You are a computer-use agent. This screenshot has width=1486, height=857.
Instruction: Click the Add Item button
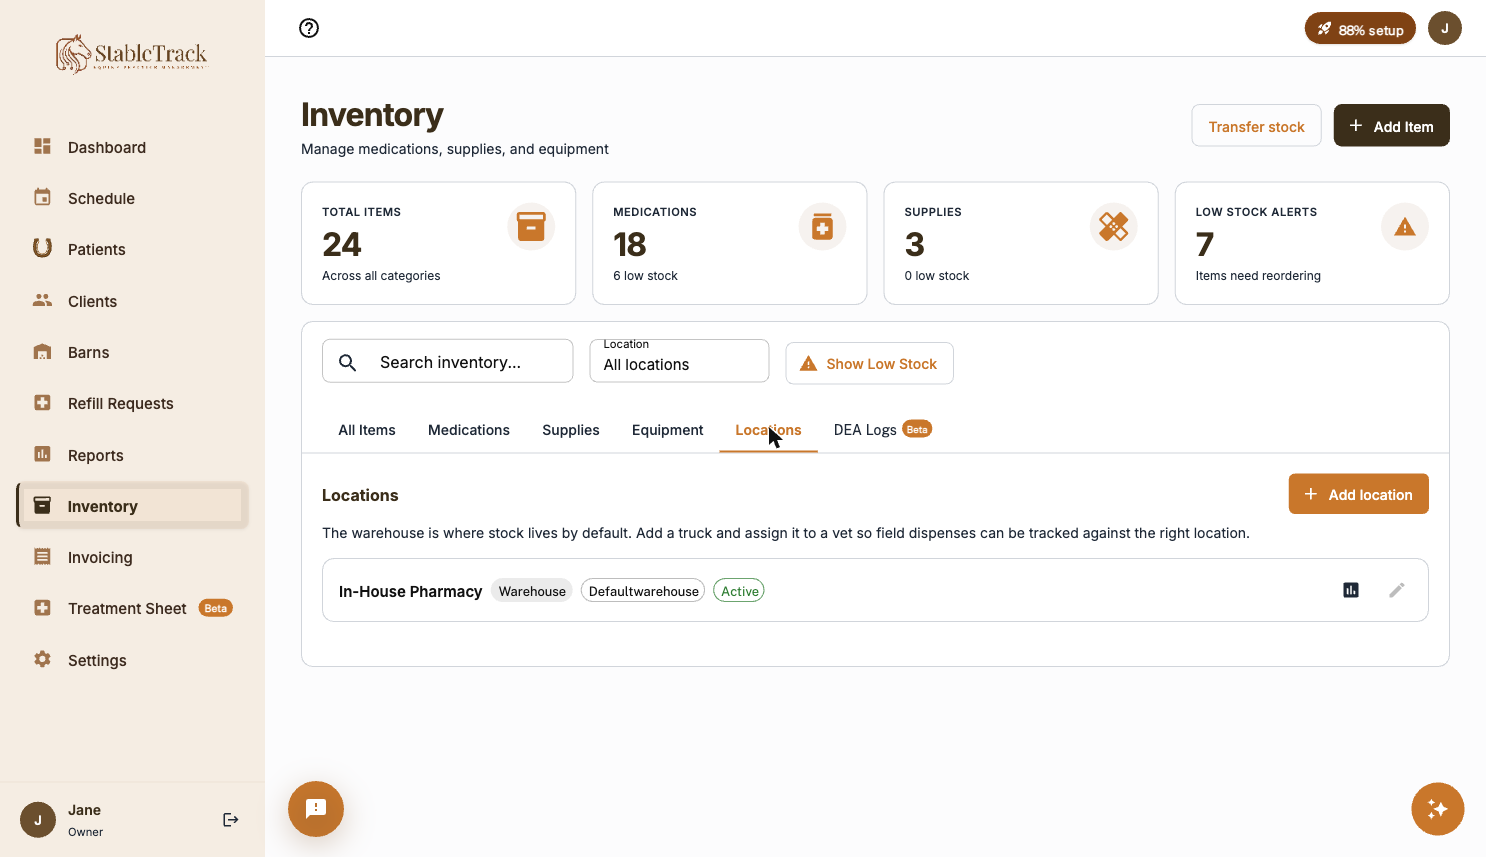[1391, 126]
